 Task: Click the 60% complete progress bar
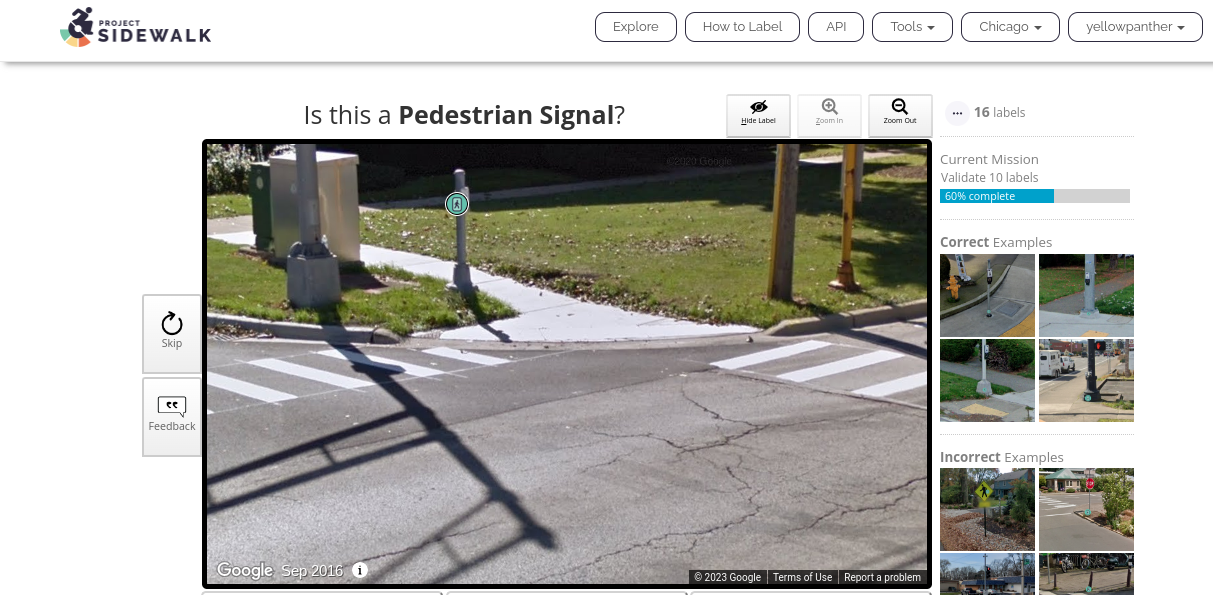coord(1035,196)
